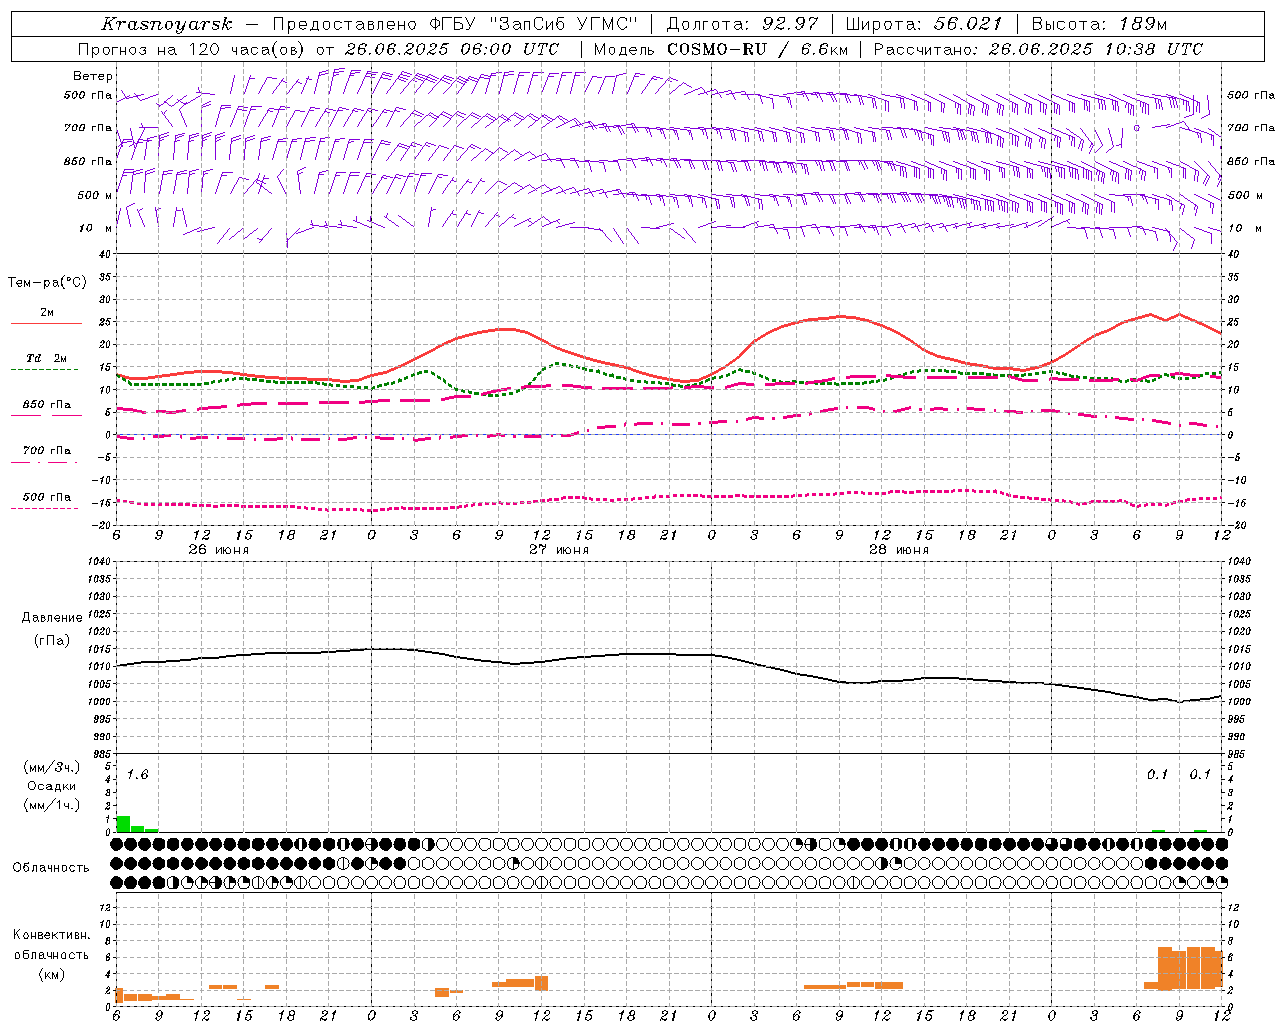Click the dashed line sample under 'Td 2м'
The width and height of the screenshot is (1280, 1024).
[44, 370]
